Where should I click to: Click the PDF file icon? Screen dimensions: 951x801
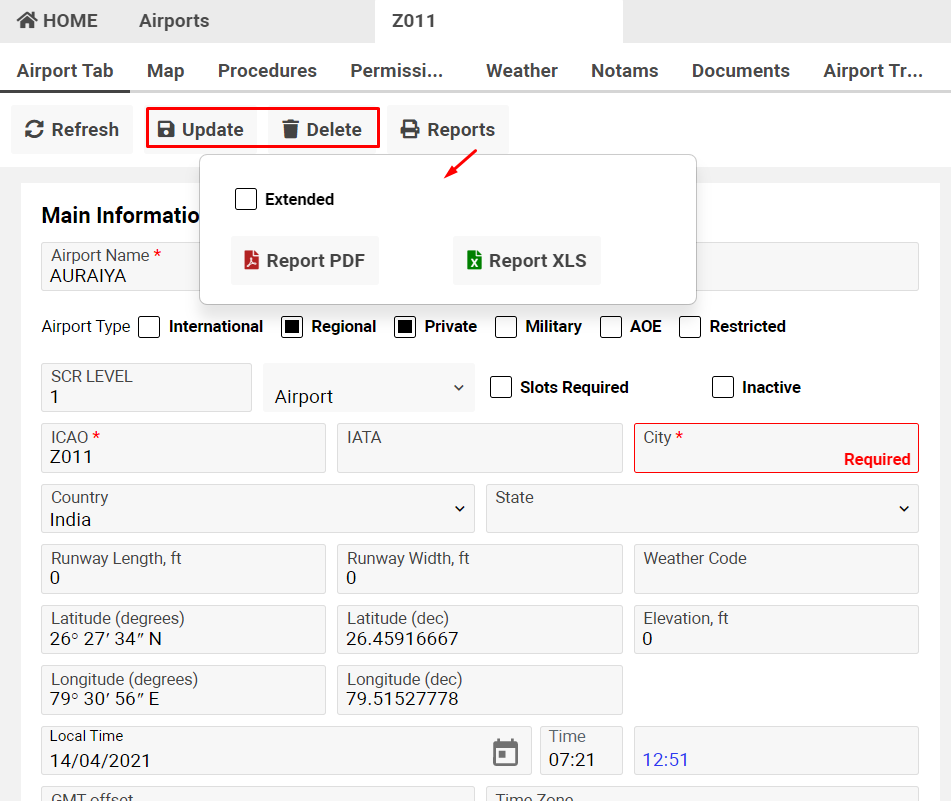(252, 261)
